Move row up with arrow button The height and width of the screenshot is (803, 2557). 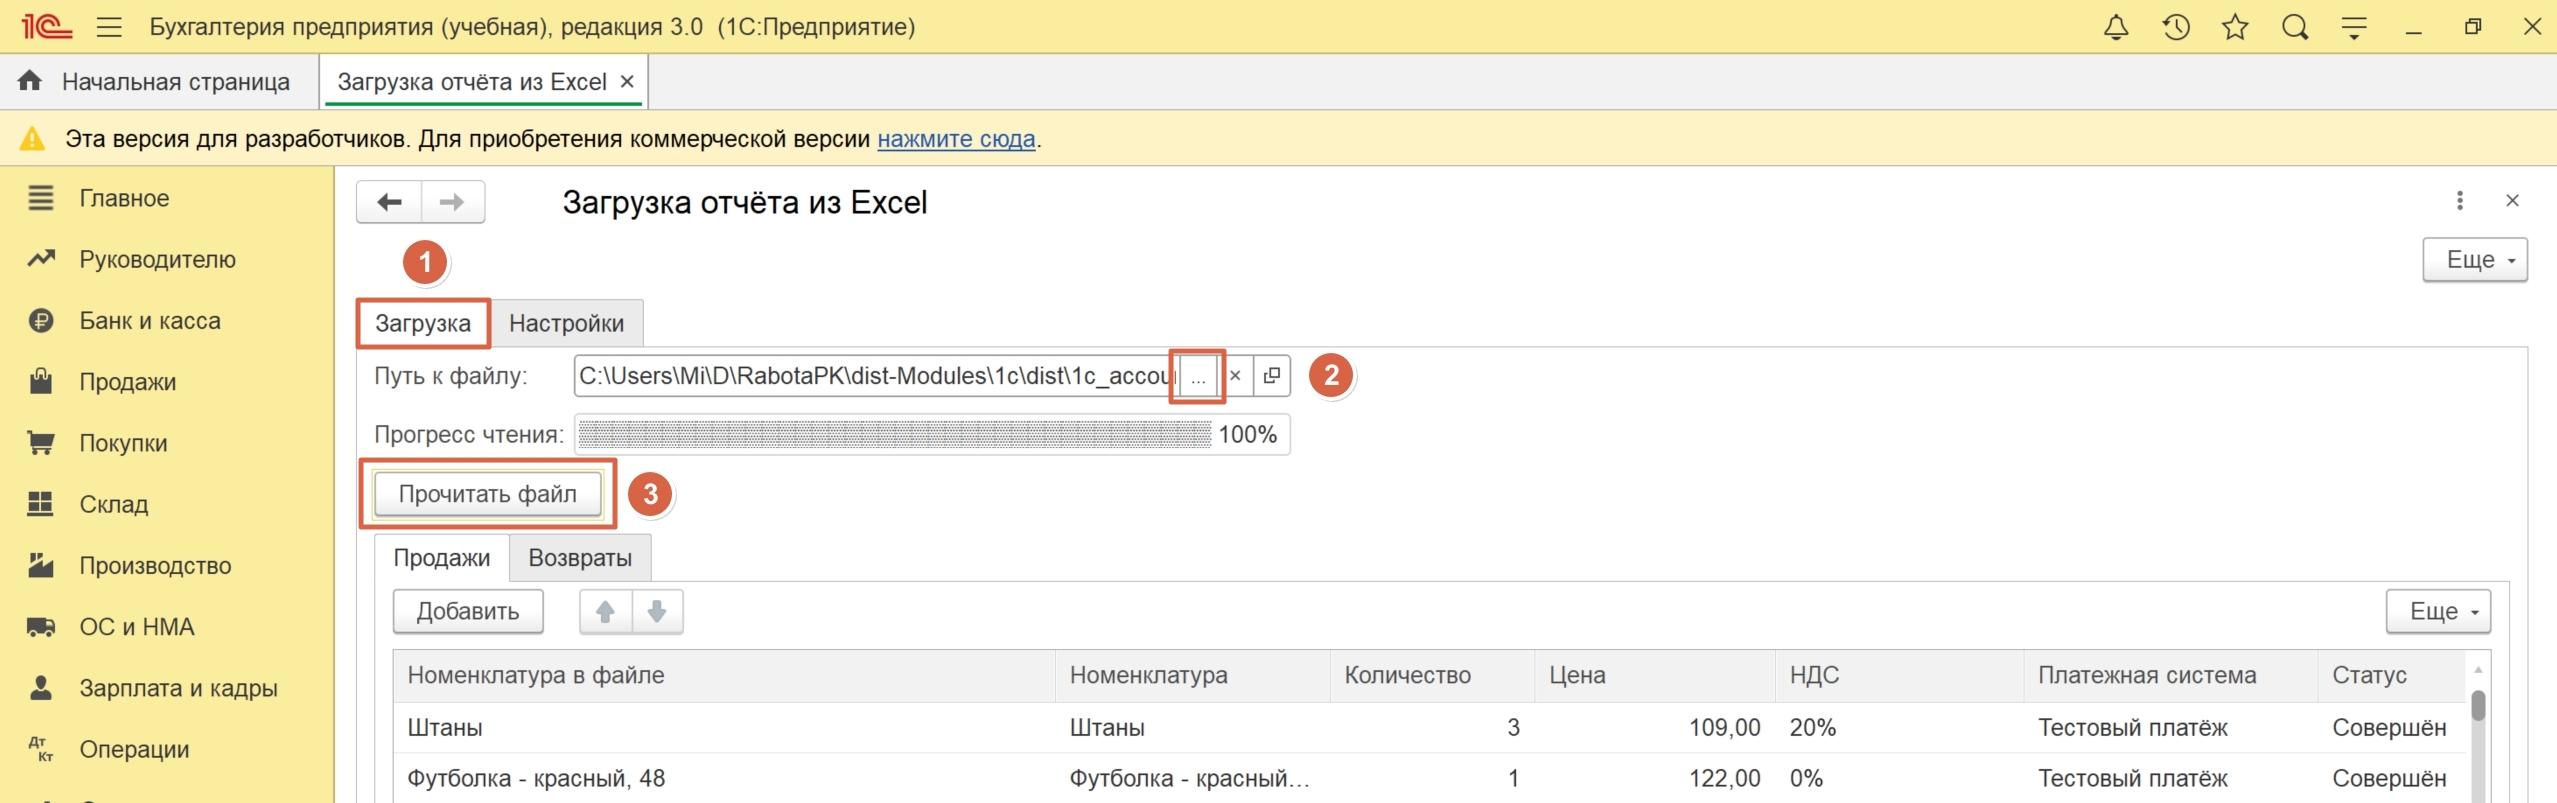coord(605,611)
